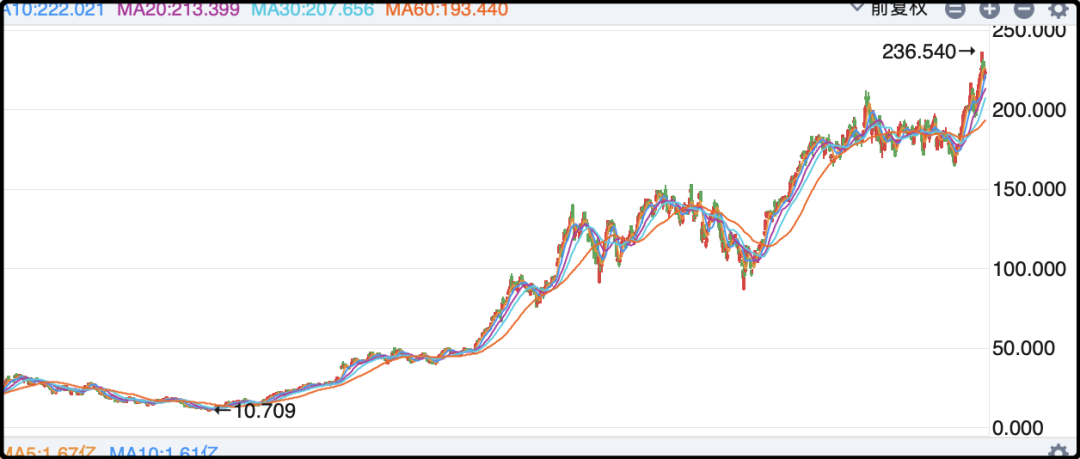The width and height of the screenshot is (1080, 459).
Task: Click the 200.000 price axis label
Action: point(1030,110)
